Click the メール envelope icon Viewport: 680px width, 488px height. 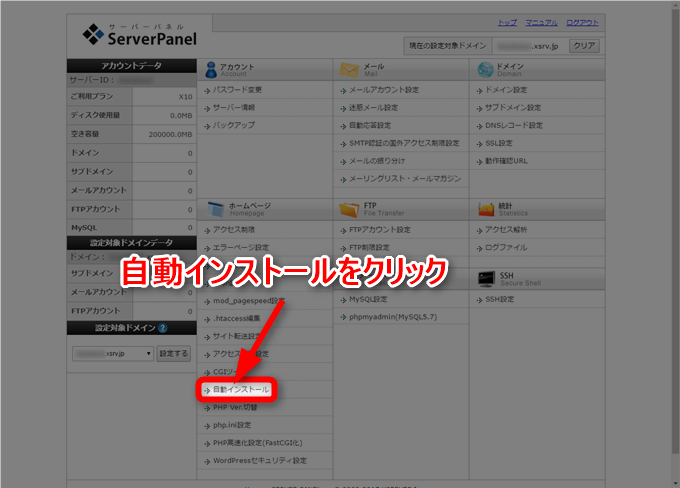349,70
